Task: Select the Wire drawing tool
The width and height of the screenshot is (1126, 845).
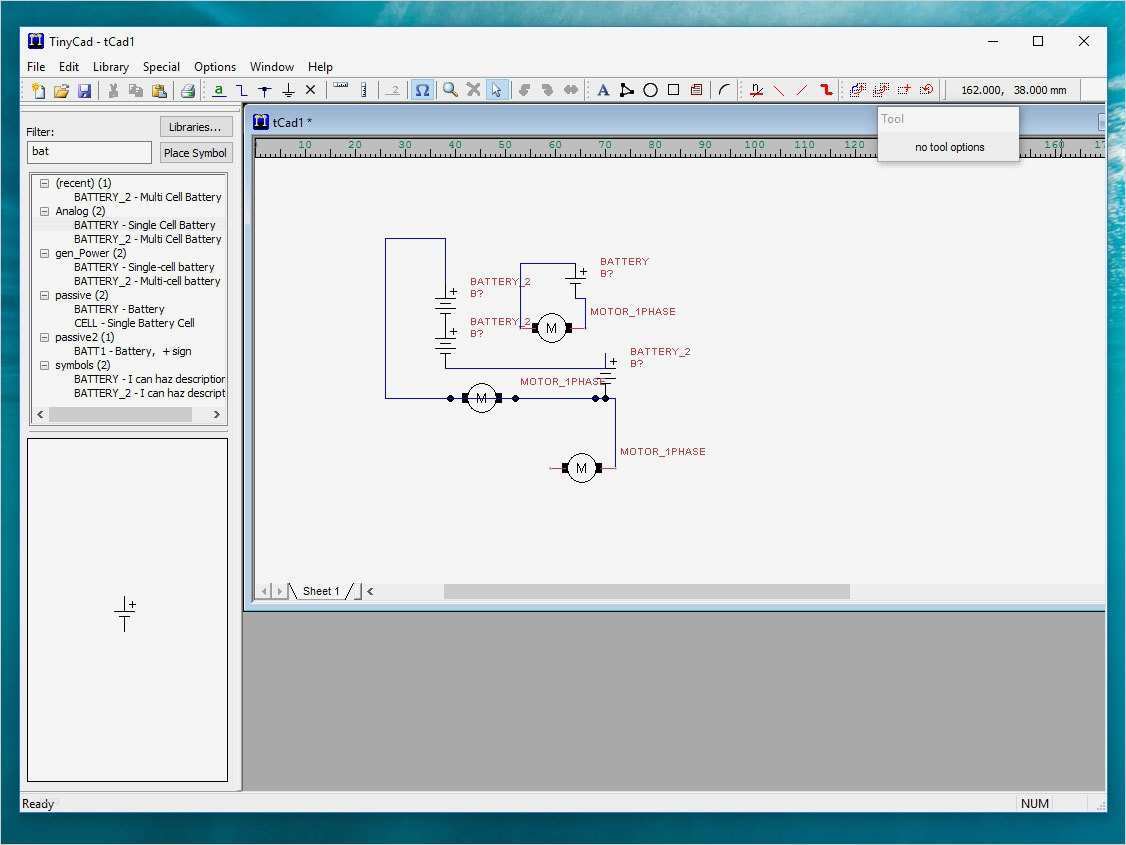Action: (x=242, y=90)
